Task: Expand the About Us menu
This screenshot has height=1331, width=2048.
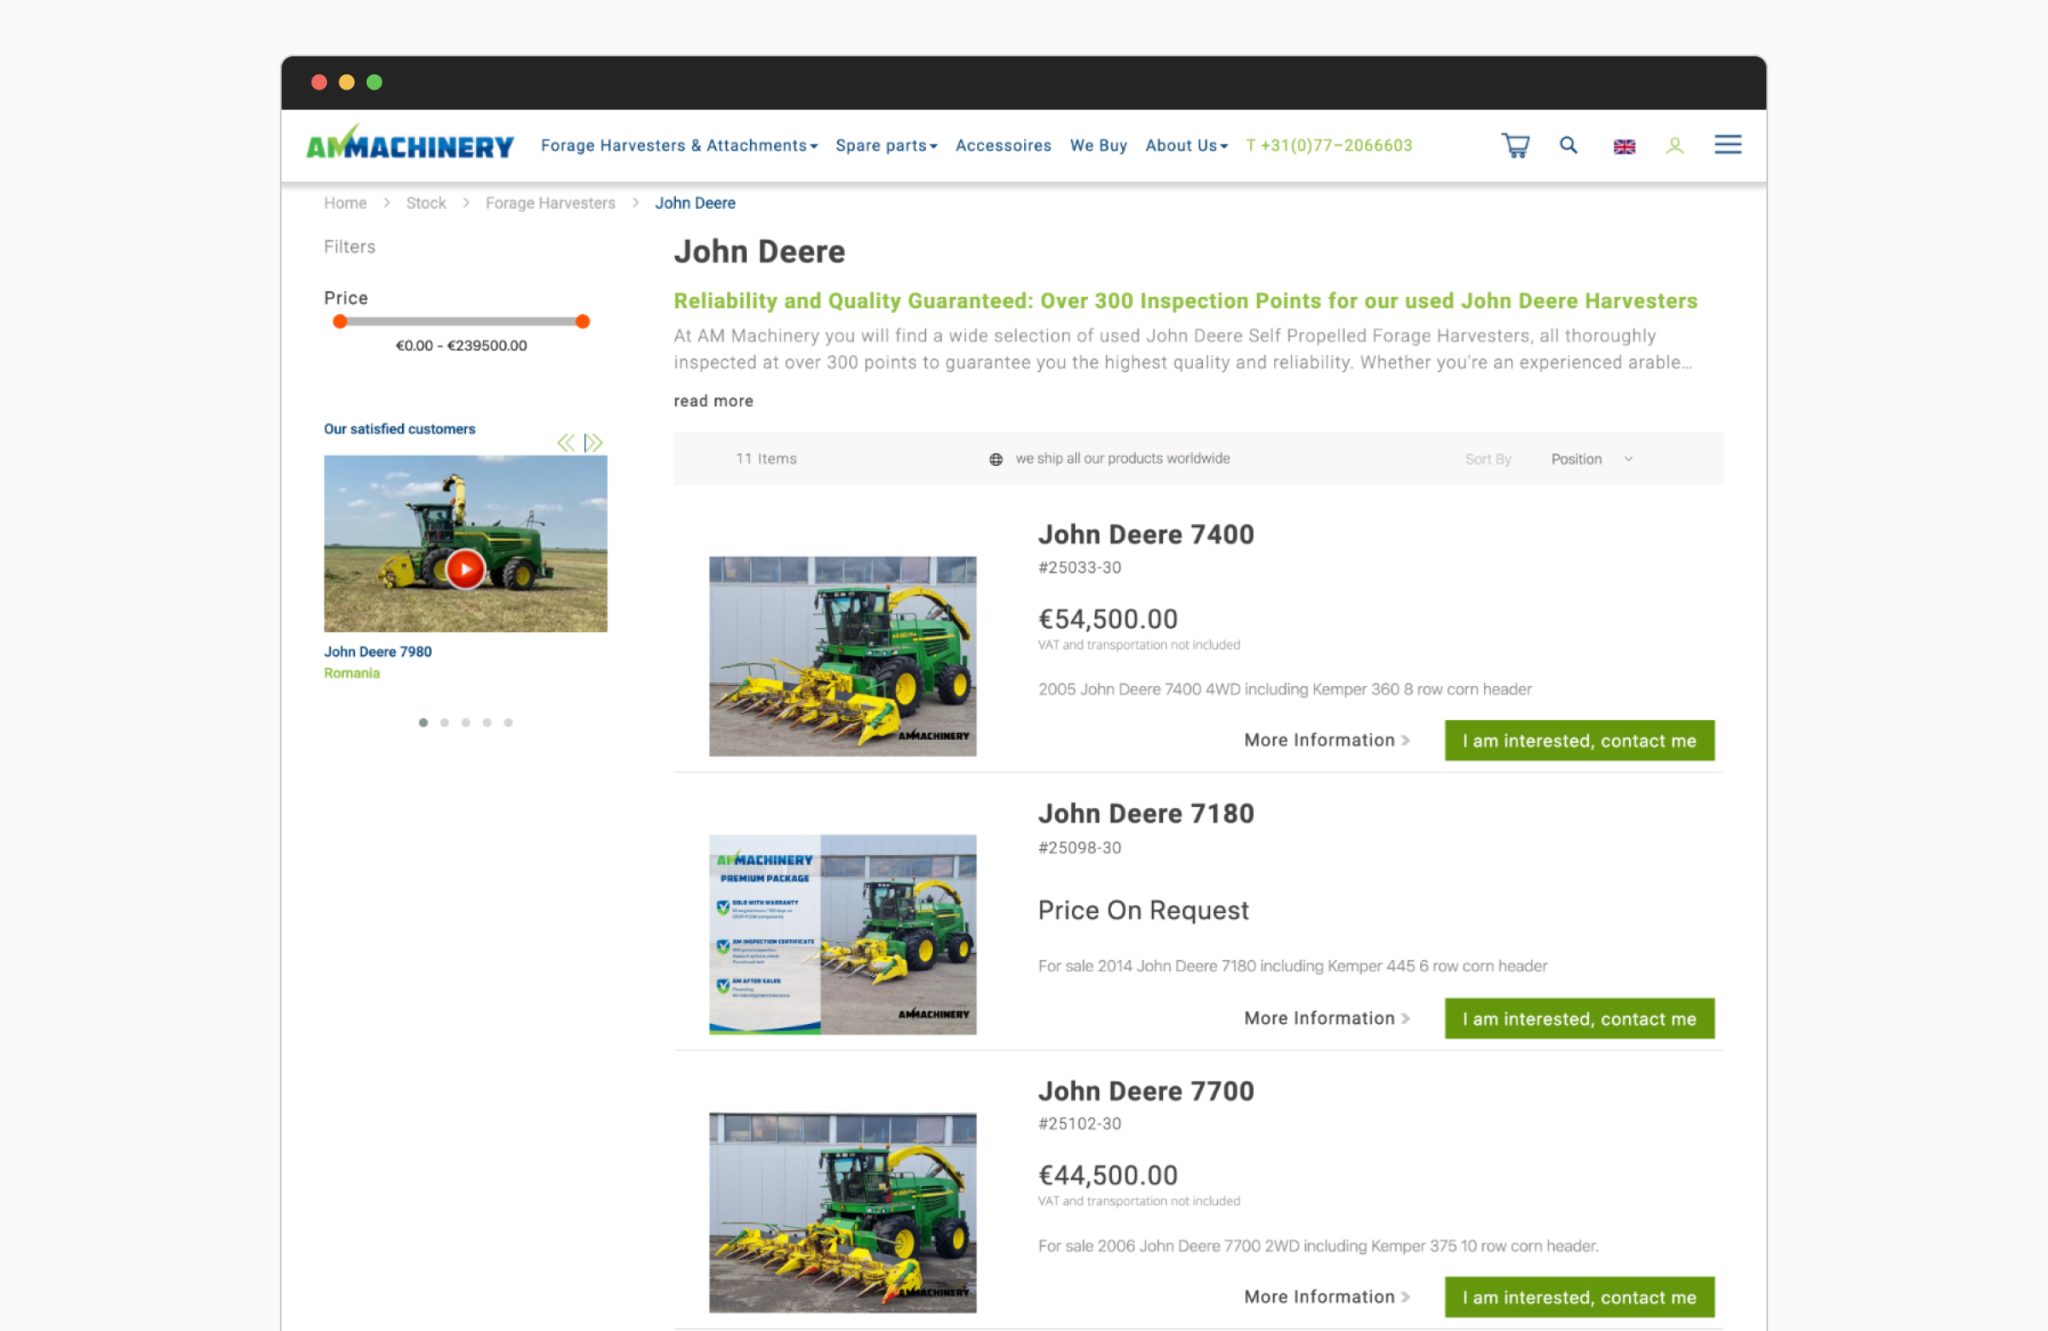Action: point(1186,145)
